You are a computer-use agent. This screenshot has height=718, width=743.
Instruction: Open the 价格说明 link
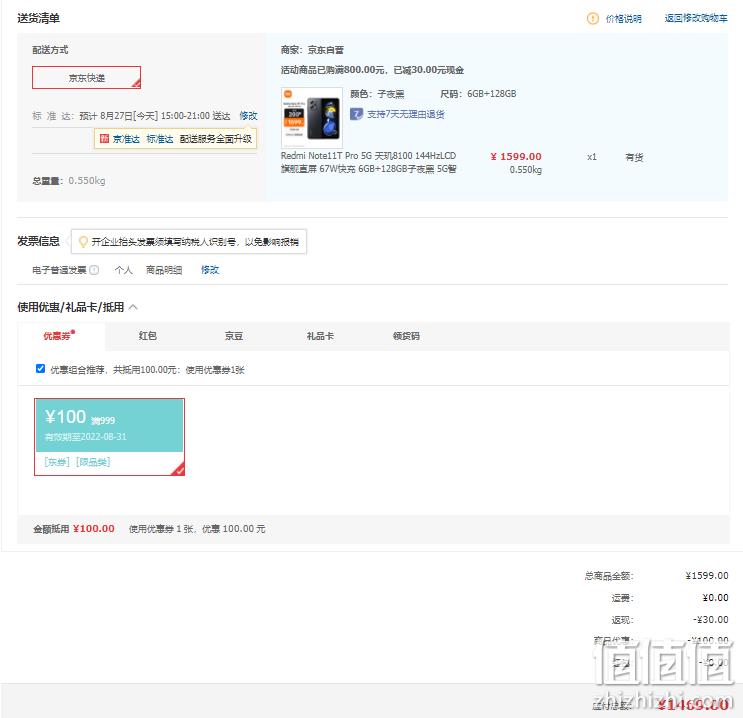(624, 18)
